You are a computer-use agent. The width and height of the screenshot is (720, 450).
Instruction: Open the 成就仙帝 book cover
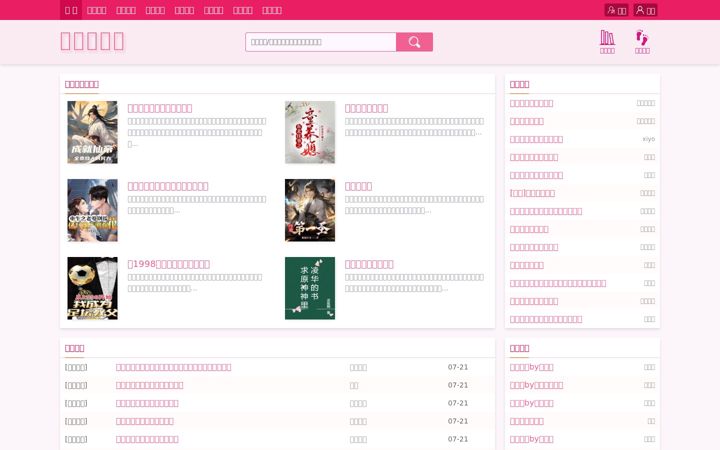click(92, 132)
